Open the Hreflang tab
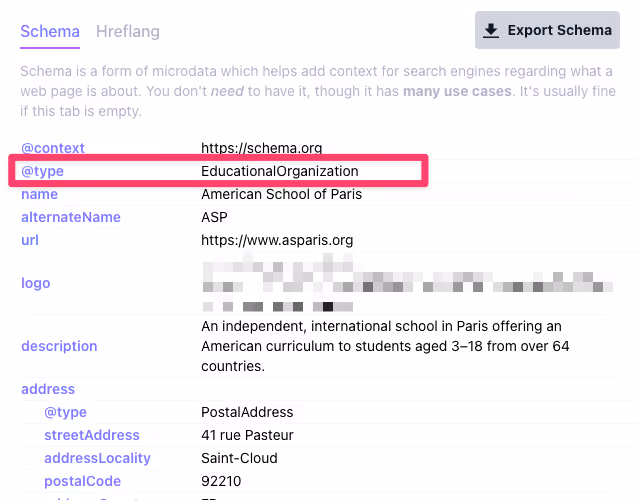The image size is (638, 500). point(128,32)
